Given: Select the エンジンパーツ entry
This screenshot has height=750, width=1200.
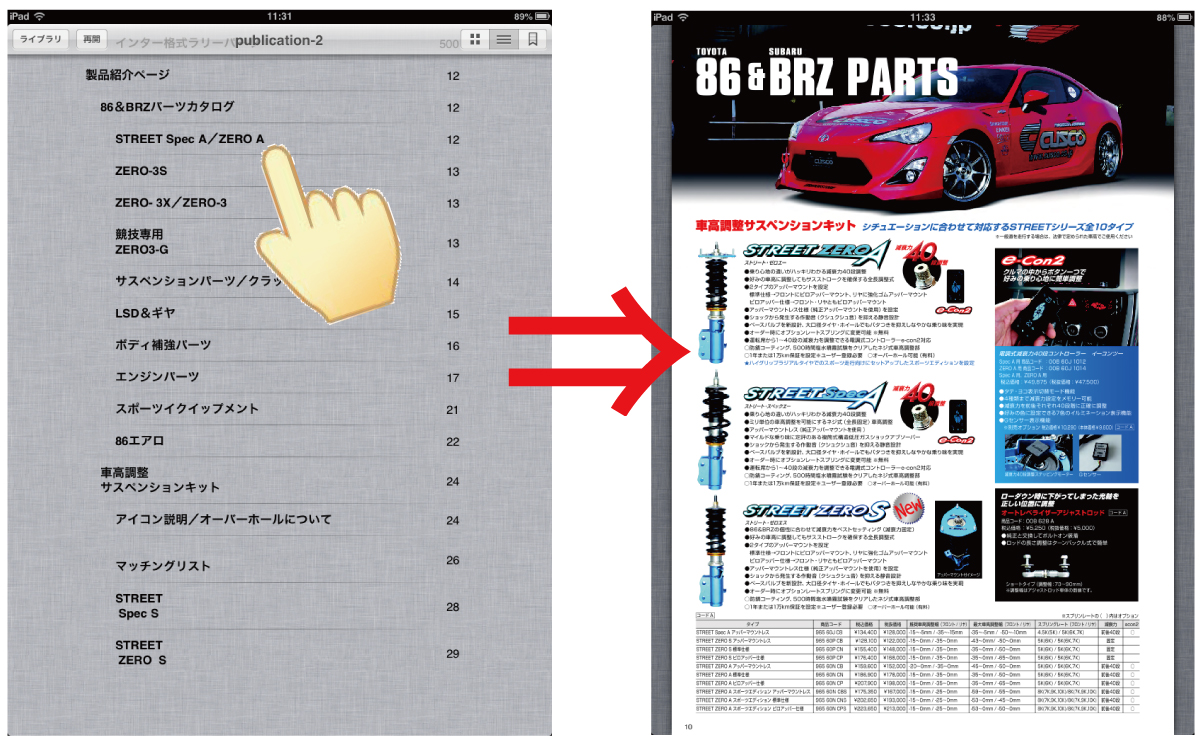Looking at the screenshot, I should [157, 378].
